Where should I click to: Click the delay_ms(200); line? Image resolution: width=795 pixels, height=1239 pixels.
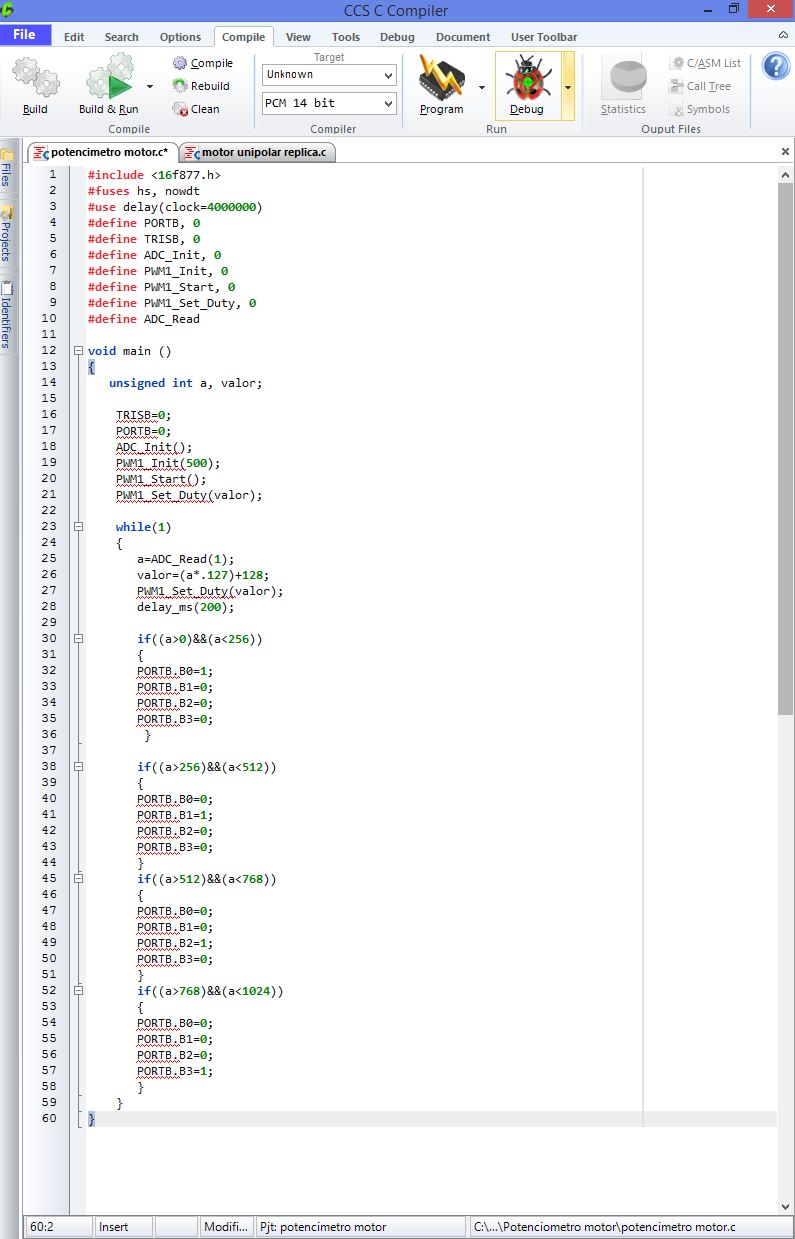click(186, 607)
